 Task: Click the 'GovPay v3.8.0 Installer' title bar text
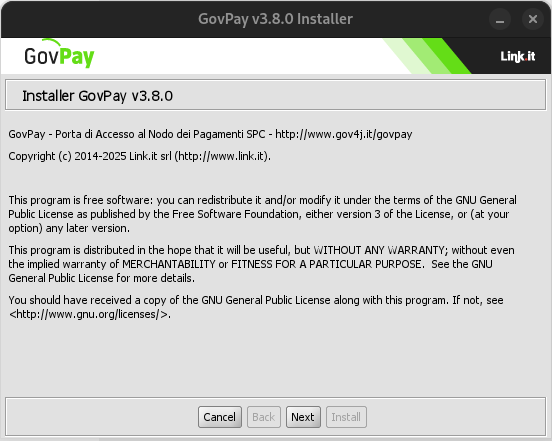pyautogui.click(x=275, y=19)
